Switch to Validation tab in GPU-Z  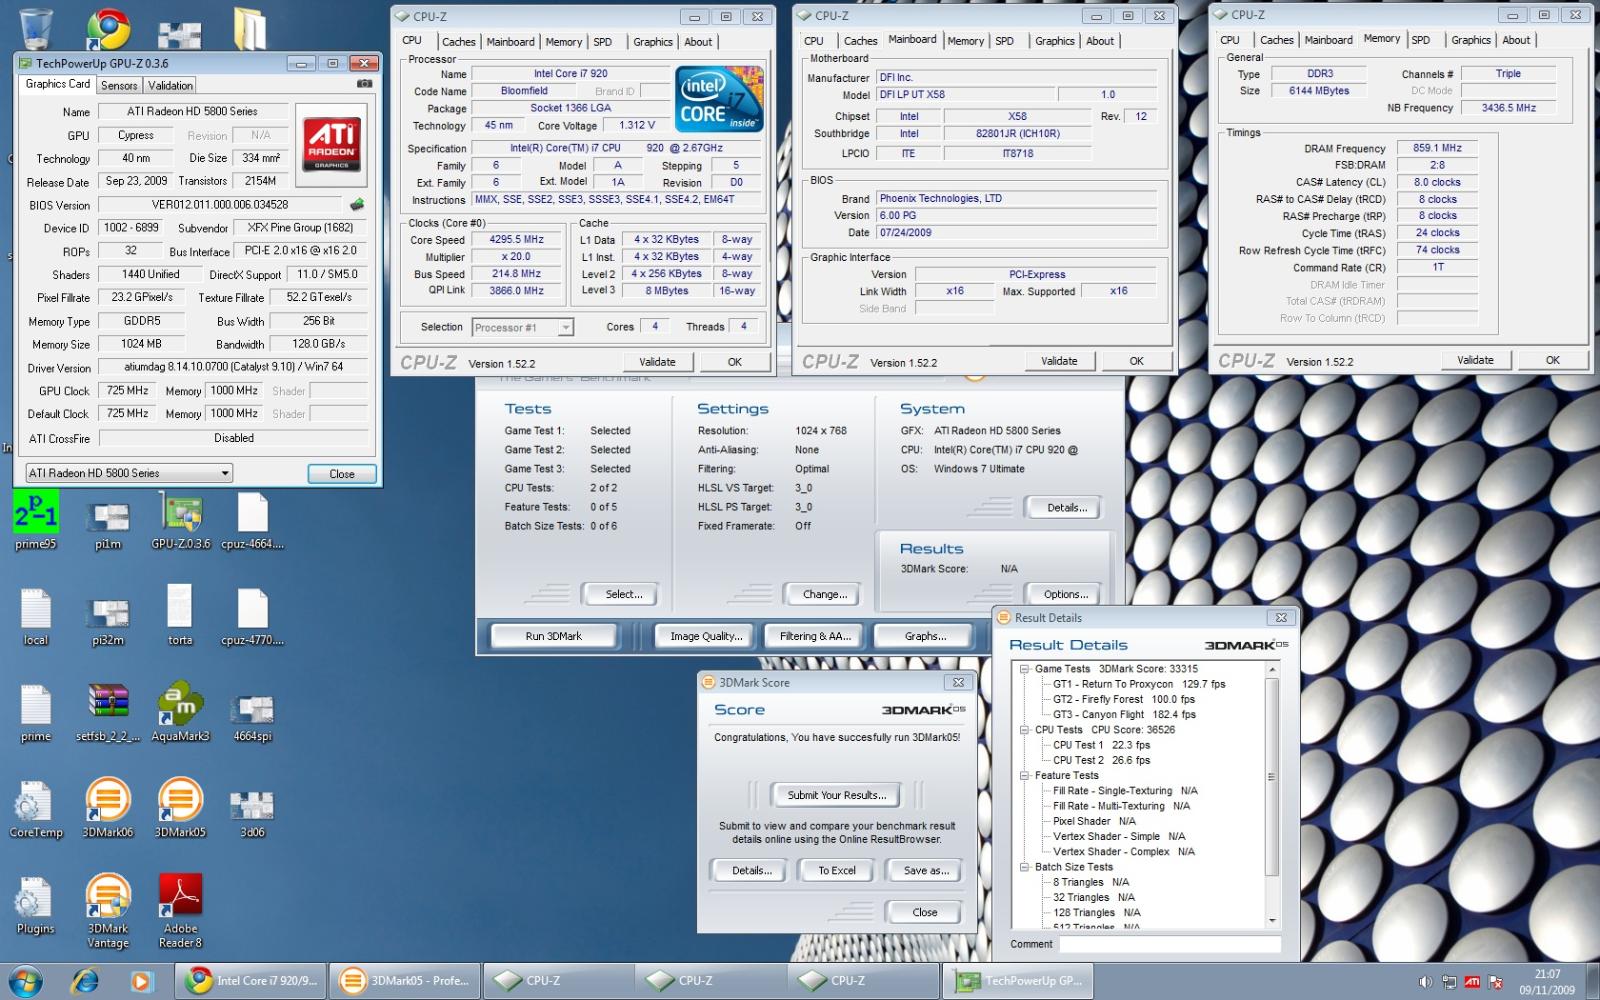pyautogui.click(x=170, y=86)
